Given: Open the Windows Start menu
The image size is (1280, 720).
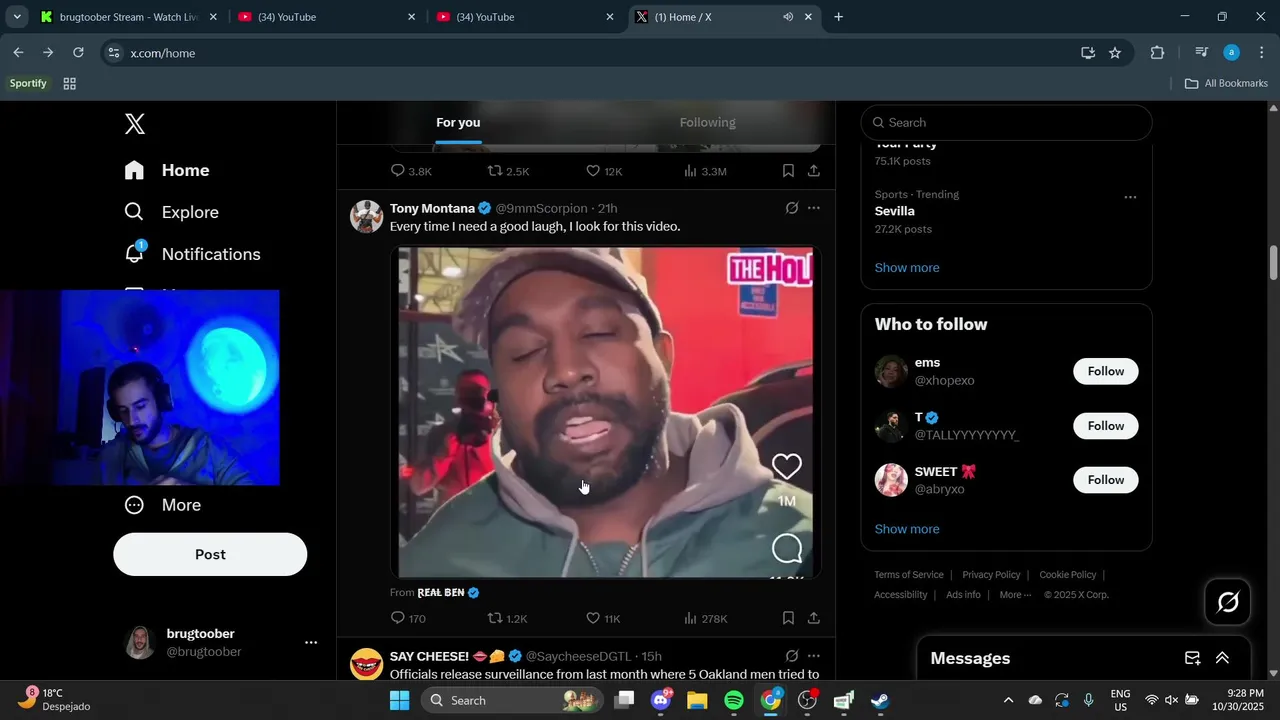Looking at the screenshot, I should point(400,700).
